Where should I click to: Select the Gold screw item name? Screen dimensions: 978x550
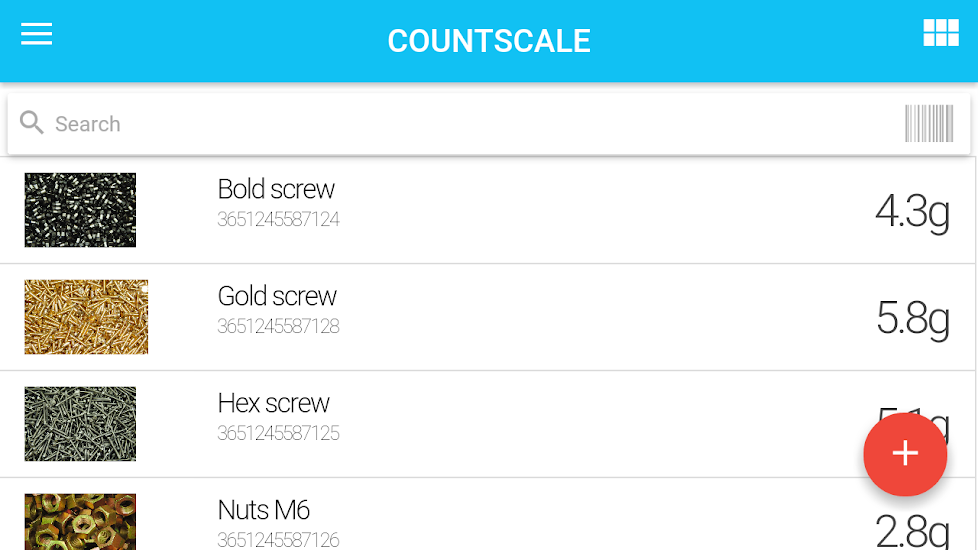277,296
